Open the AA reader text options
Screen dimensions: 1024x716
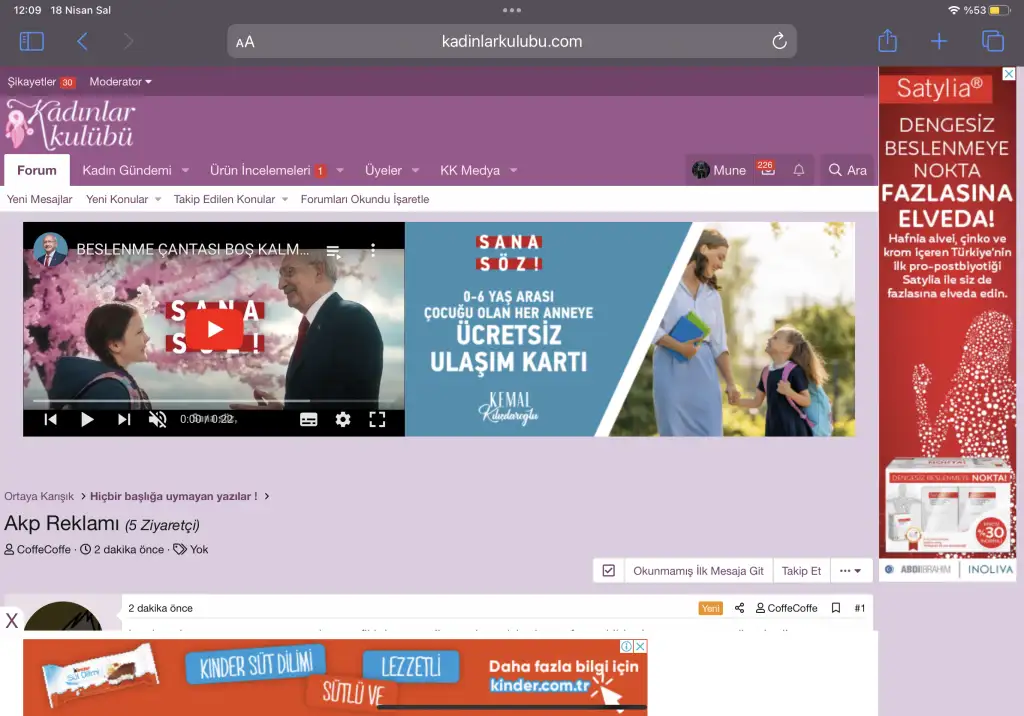pos(245,42)
